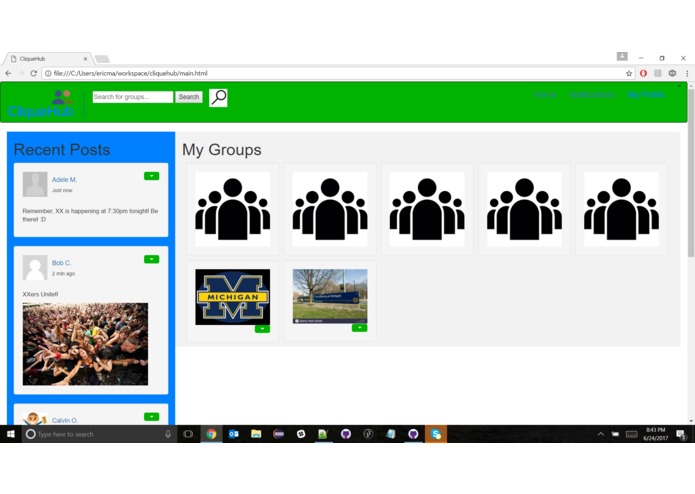Open the Michigan logo group
Image resolution: width=695 pixels, height=494 pixels.
coord(233,297)
